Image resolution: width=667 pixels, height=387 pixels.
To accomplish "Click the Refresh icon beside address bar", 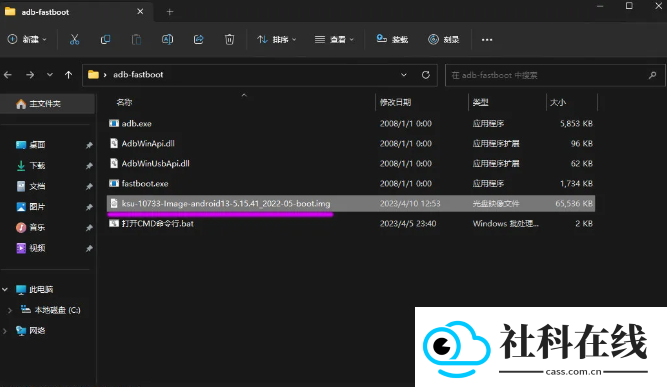I will (425, 75).
